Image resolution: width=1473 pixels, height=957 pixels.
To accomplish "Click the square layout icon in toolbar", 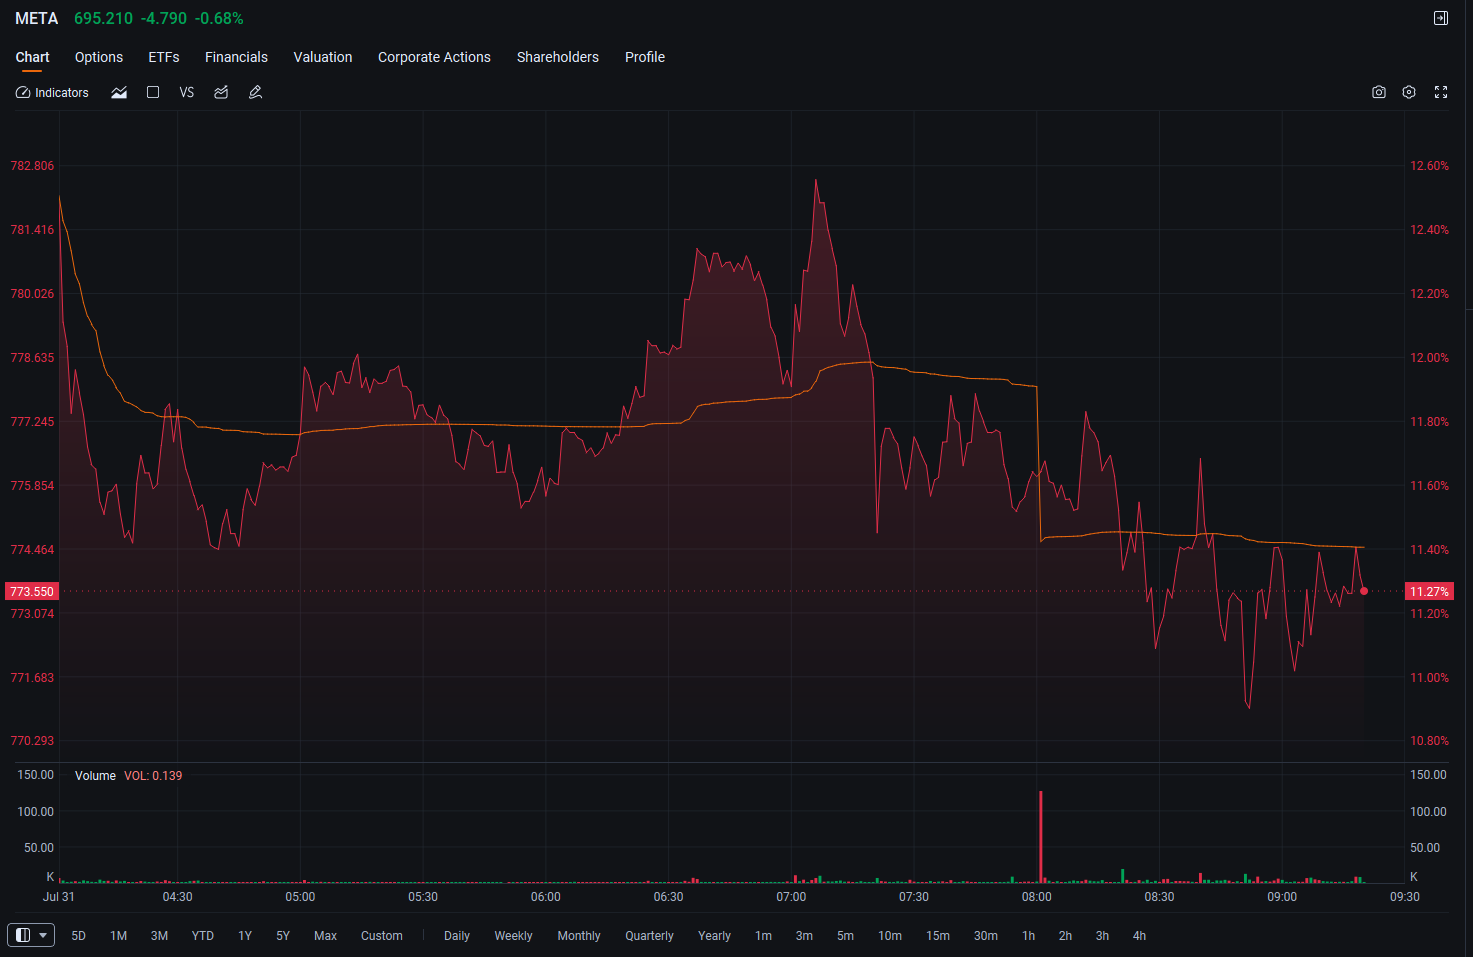I will coord(153,92).
